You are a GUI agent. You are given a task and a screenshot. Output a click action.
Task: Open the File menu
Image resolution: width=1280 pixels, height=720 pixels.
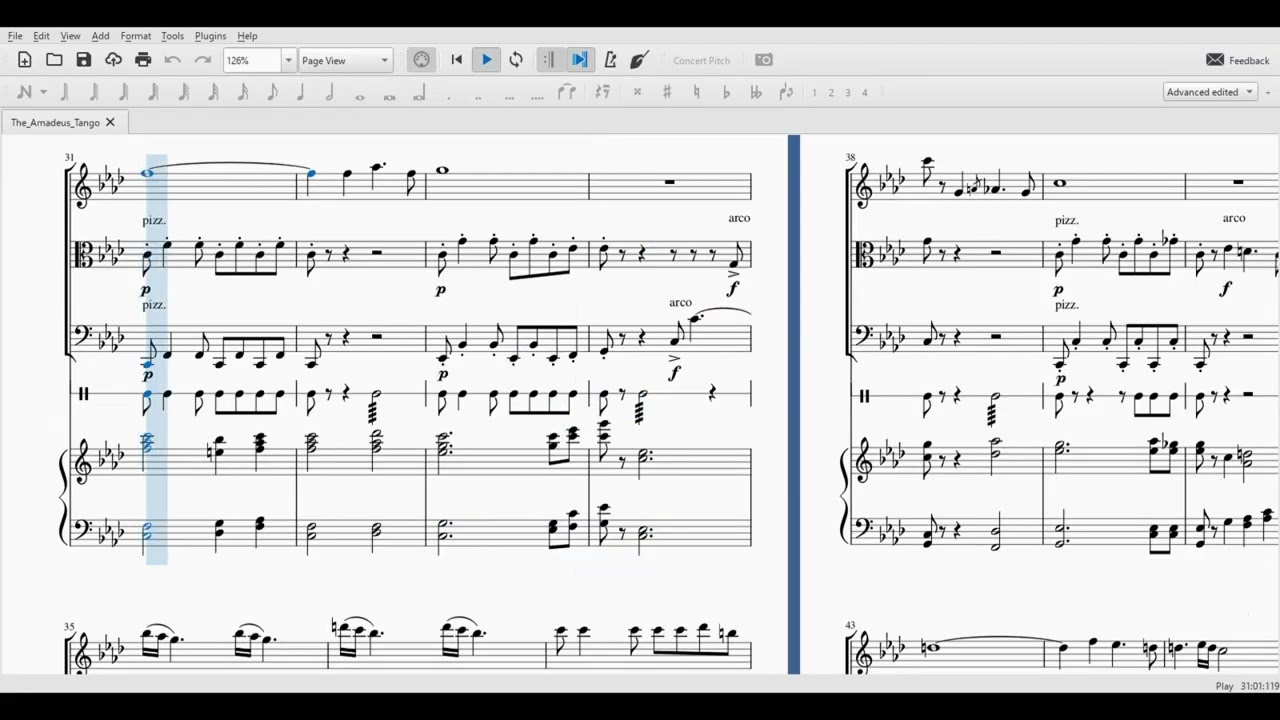point(15,36)
